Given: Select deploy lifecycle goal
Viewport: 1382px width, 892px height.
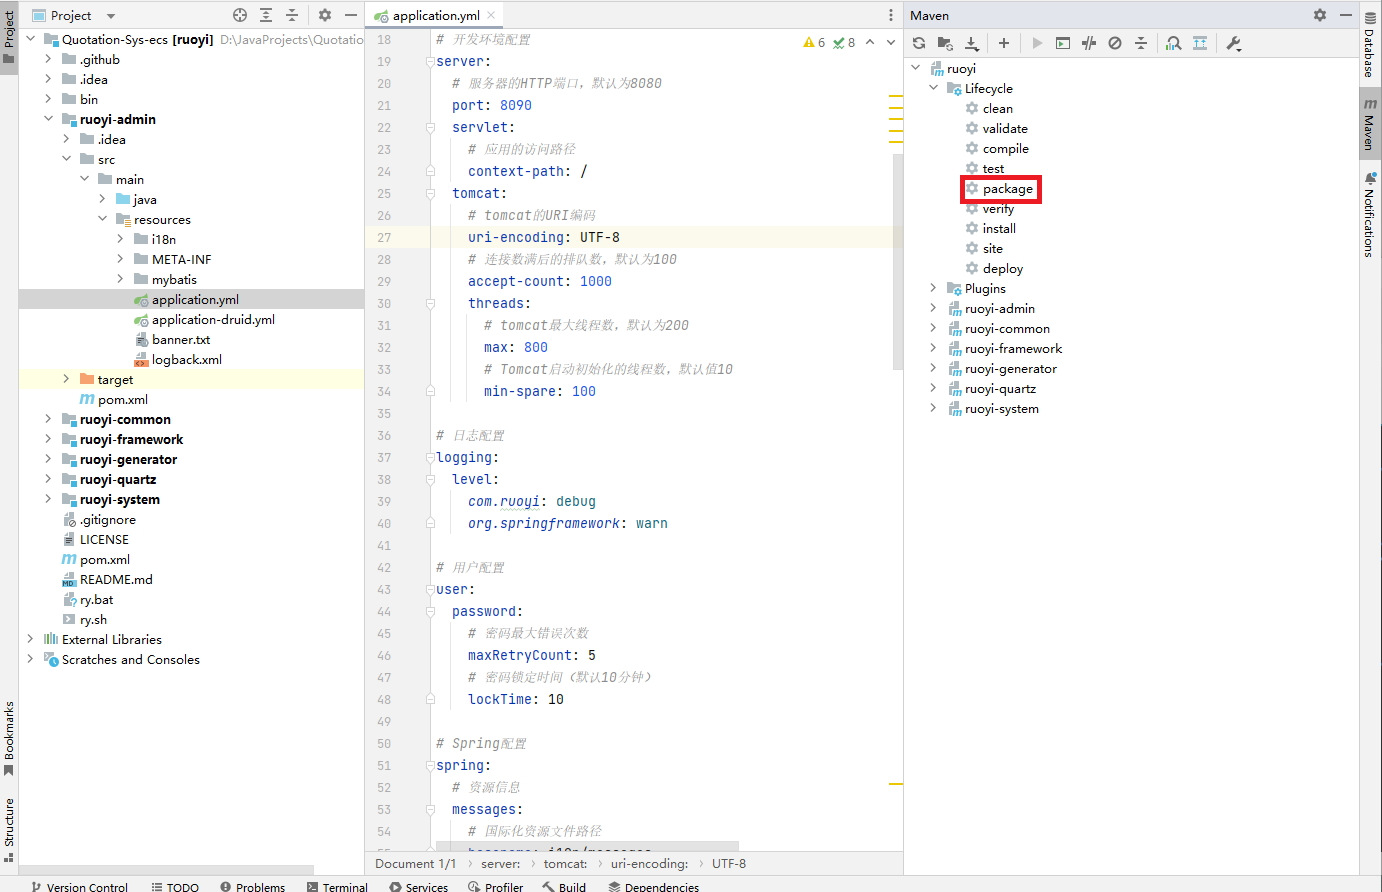Looking at the screenshot, I should click(x=1002, y=268).
